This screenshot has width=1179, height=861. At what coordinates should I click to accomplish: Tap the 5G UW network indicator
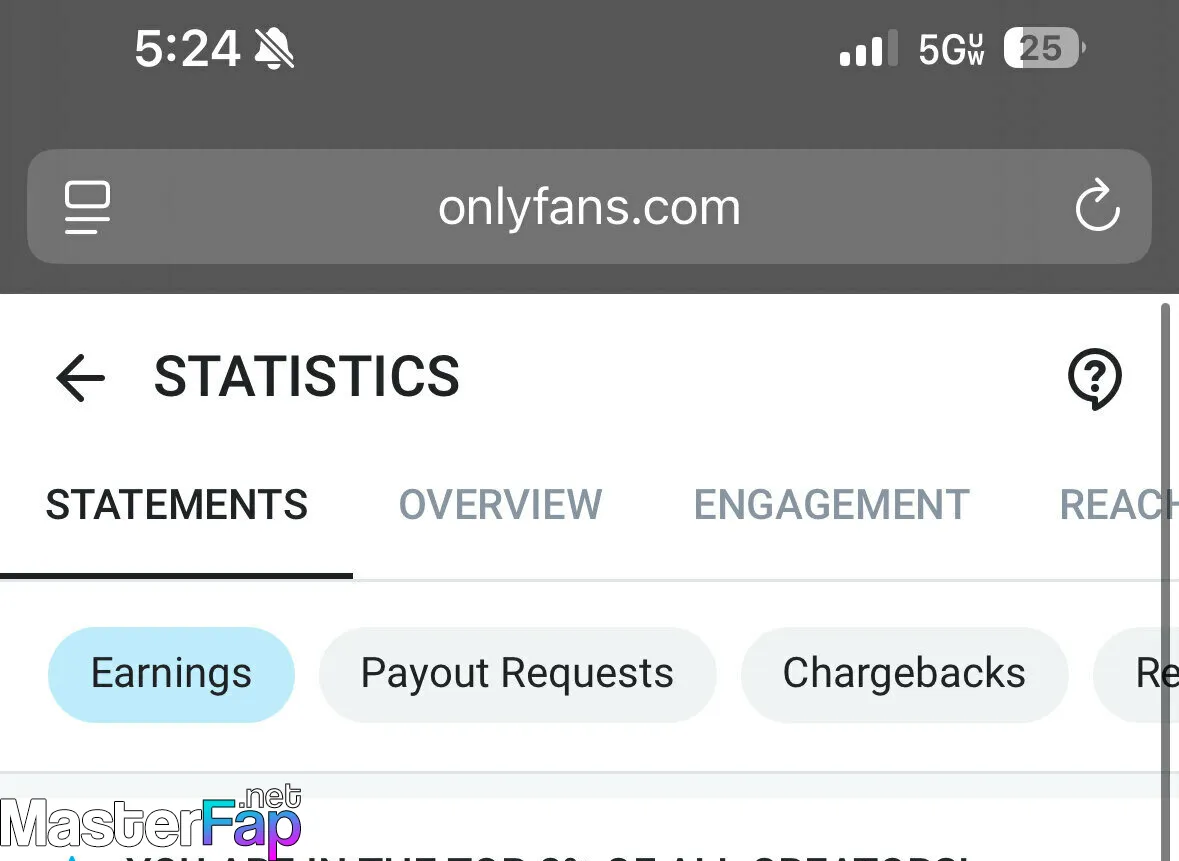coord(951,48)
